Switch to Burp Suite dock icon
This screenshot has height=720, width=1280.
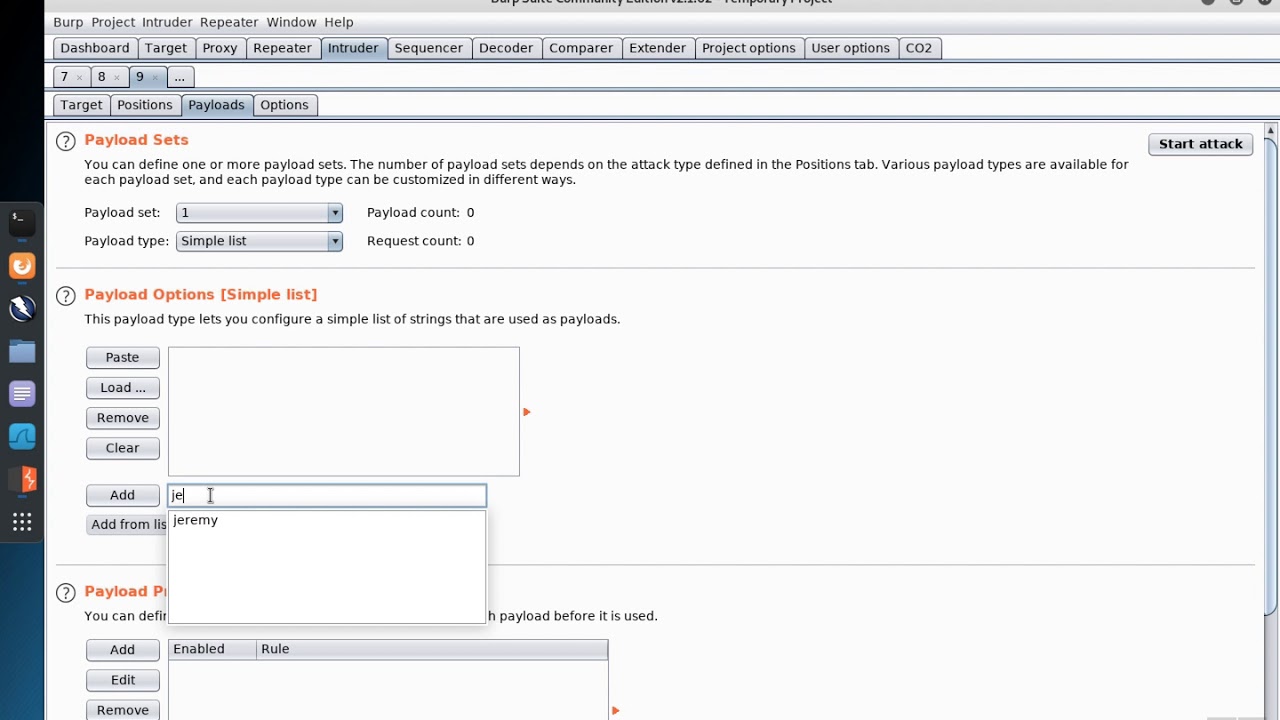coord(22,480)
